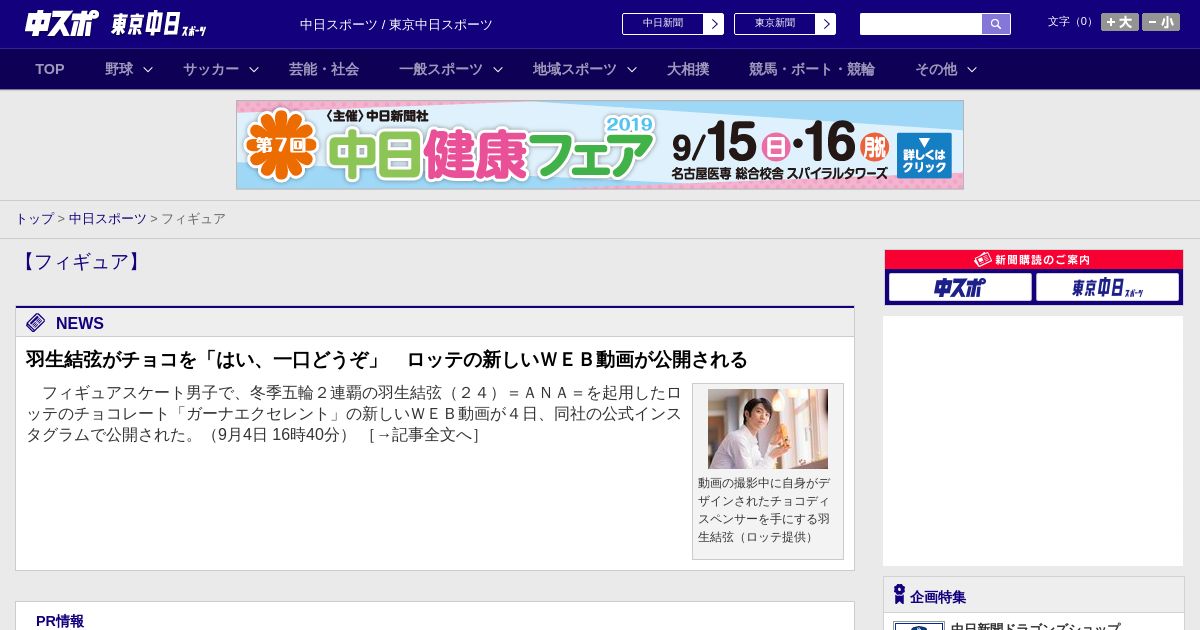Click arrow next to 中日新聞 button

[714, 24]
